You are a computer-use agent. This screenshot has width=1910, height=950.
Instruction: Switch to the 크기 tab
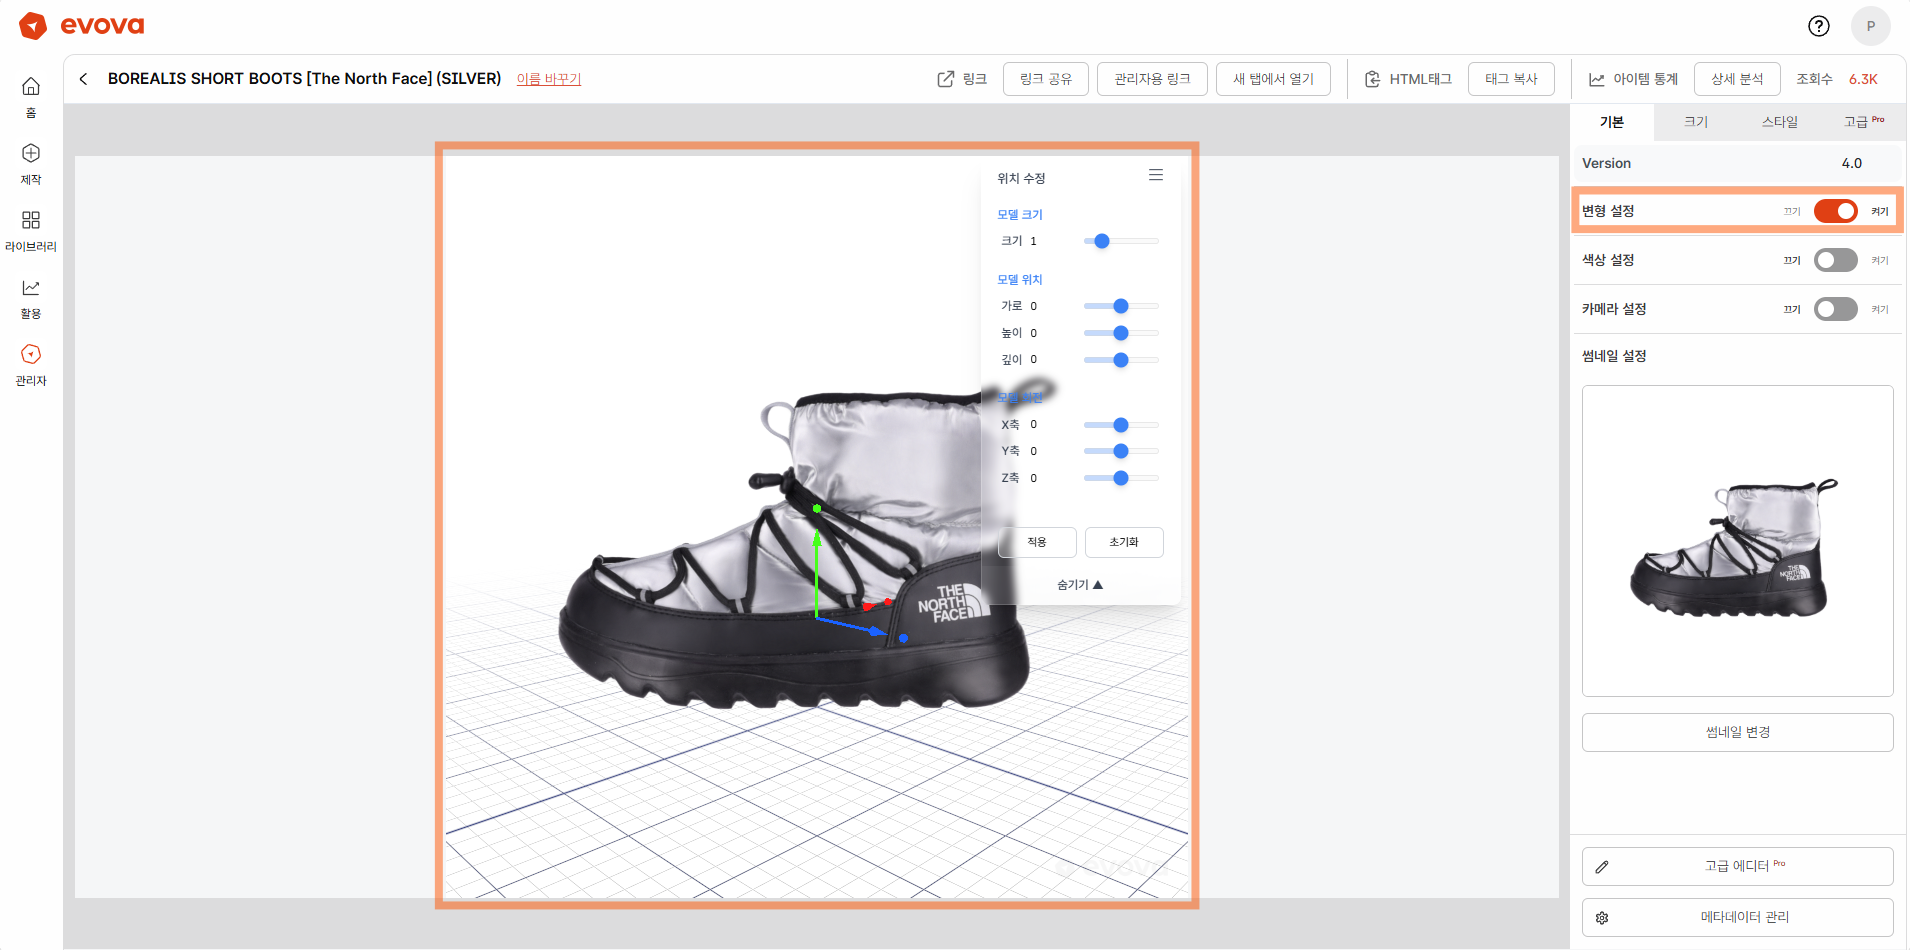pyautogui.click(x=1695, y=122)
